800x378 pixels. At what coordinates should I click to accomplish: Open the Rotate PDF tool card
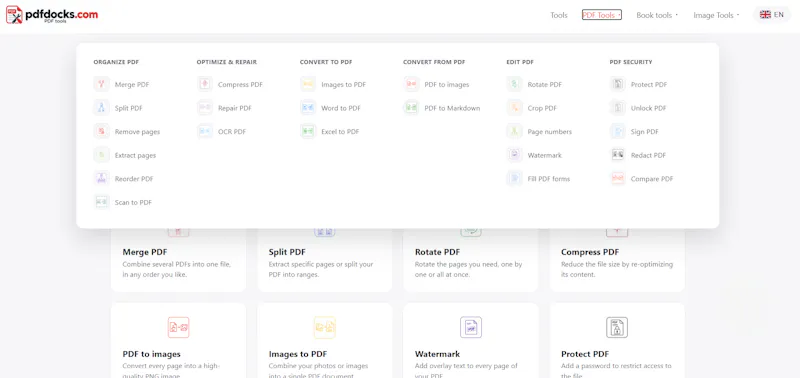(470, 260)
